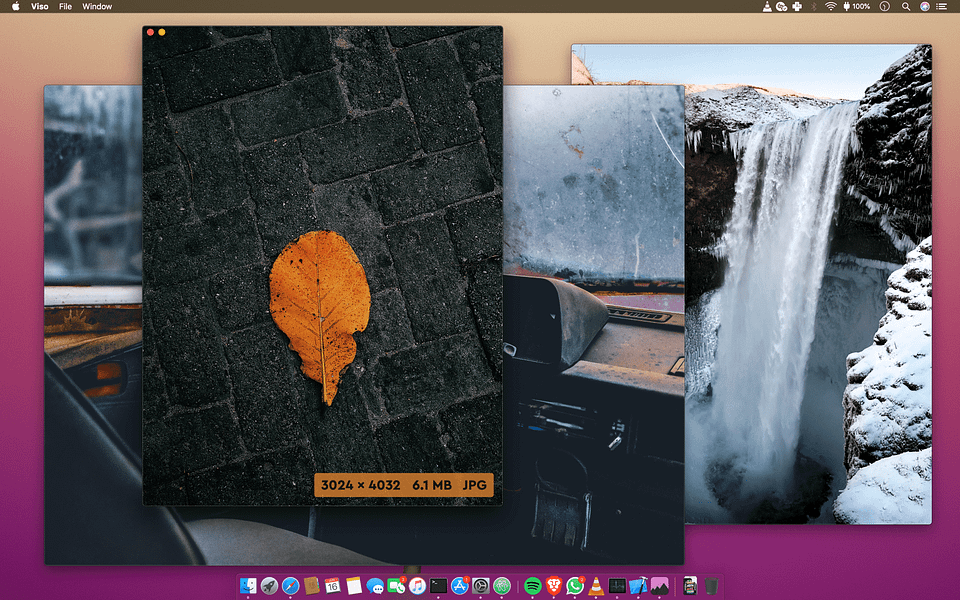Image resolution: width=960 pixels, height=600 pixels.
Task: Open Notification Center list icon
Action: click(x=942, y=6)
